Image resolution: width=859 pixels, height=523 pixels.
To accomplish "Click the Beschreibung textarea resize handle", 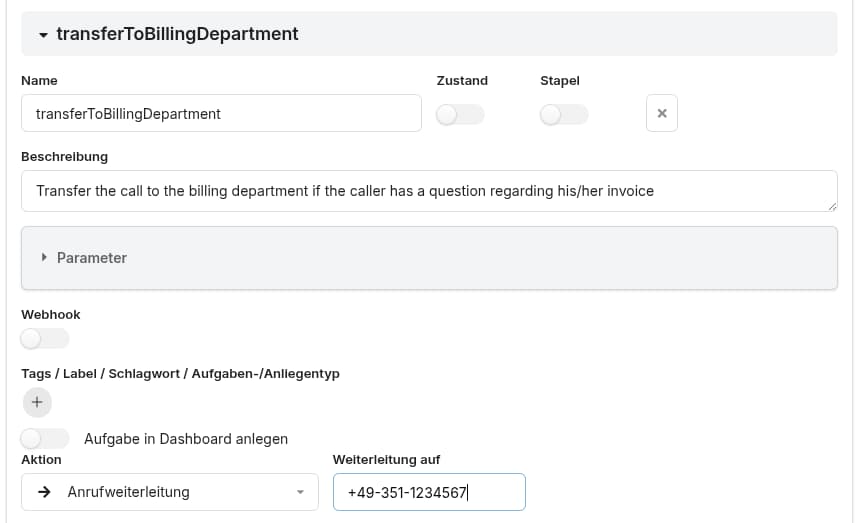I will (831, 205).
